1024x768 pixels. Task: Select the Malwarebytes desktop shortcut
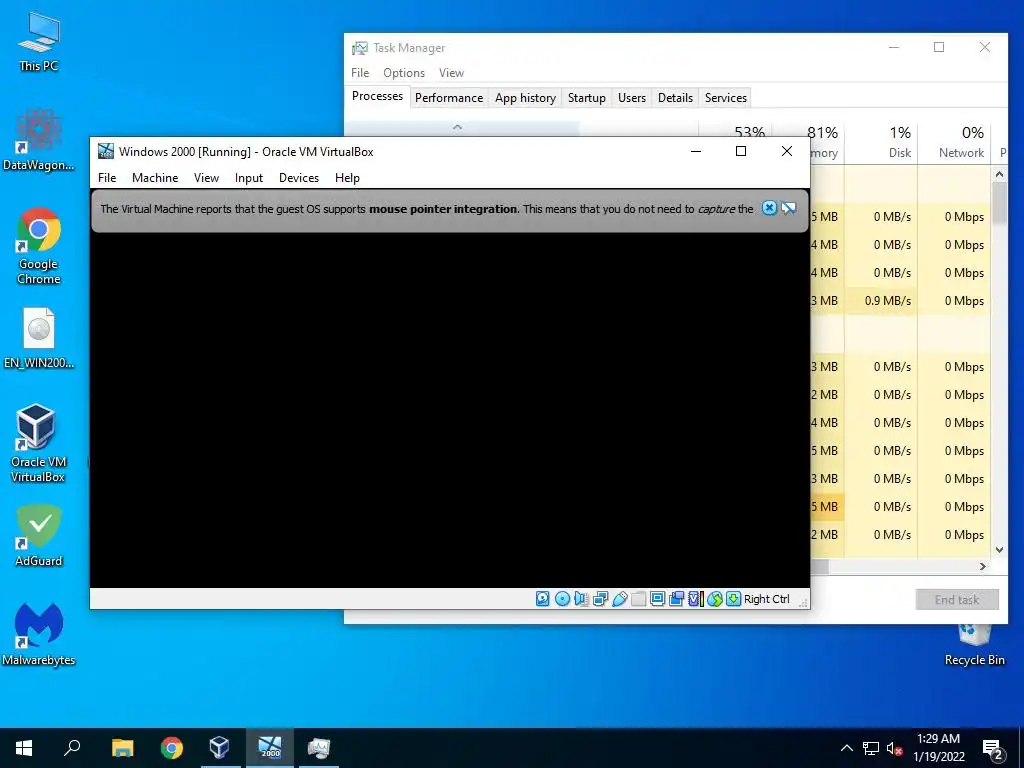tap(39, 635)
